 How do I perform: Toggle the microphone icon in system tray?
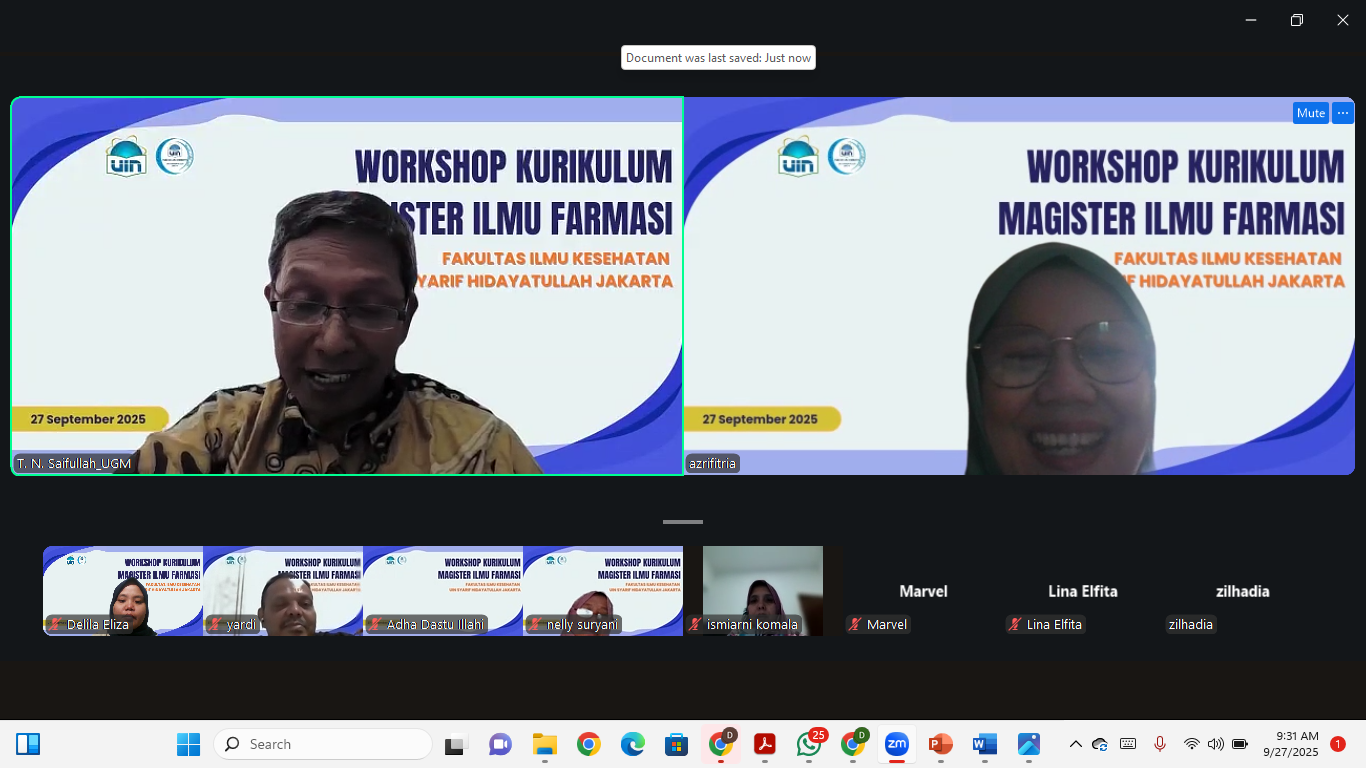tap(1160, 744)
